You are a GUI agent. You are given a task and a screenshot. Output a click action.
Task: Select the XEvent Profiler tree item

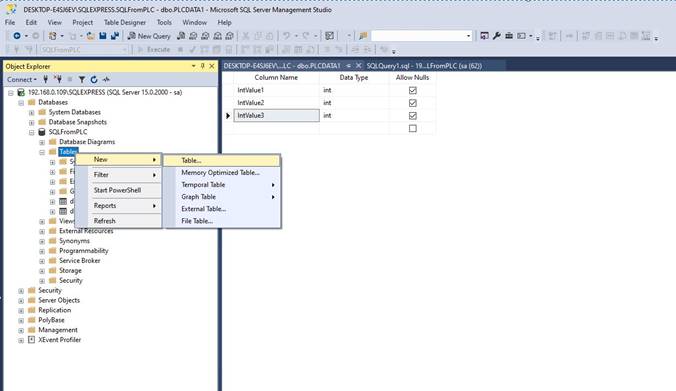point(59,340)
